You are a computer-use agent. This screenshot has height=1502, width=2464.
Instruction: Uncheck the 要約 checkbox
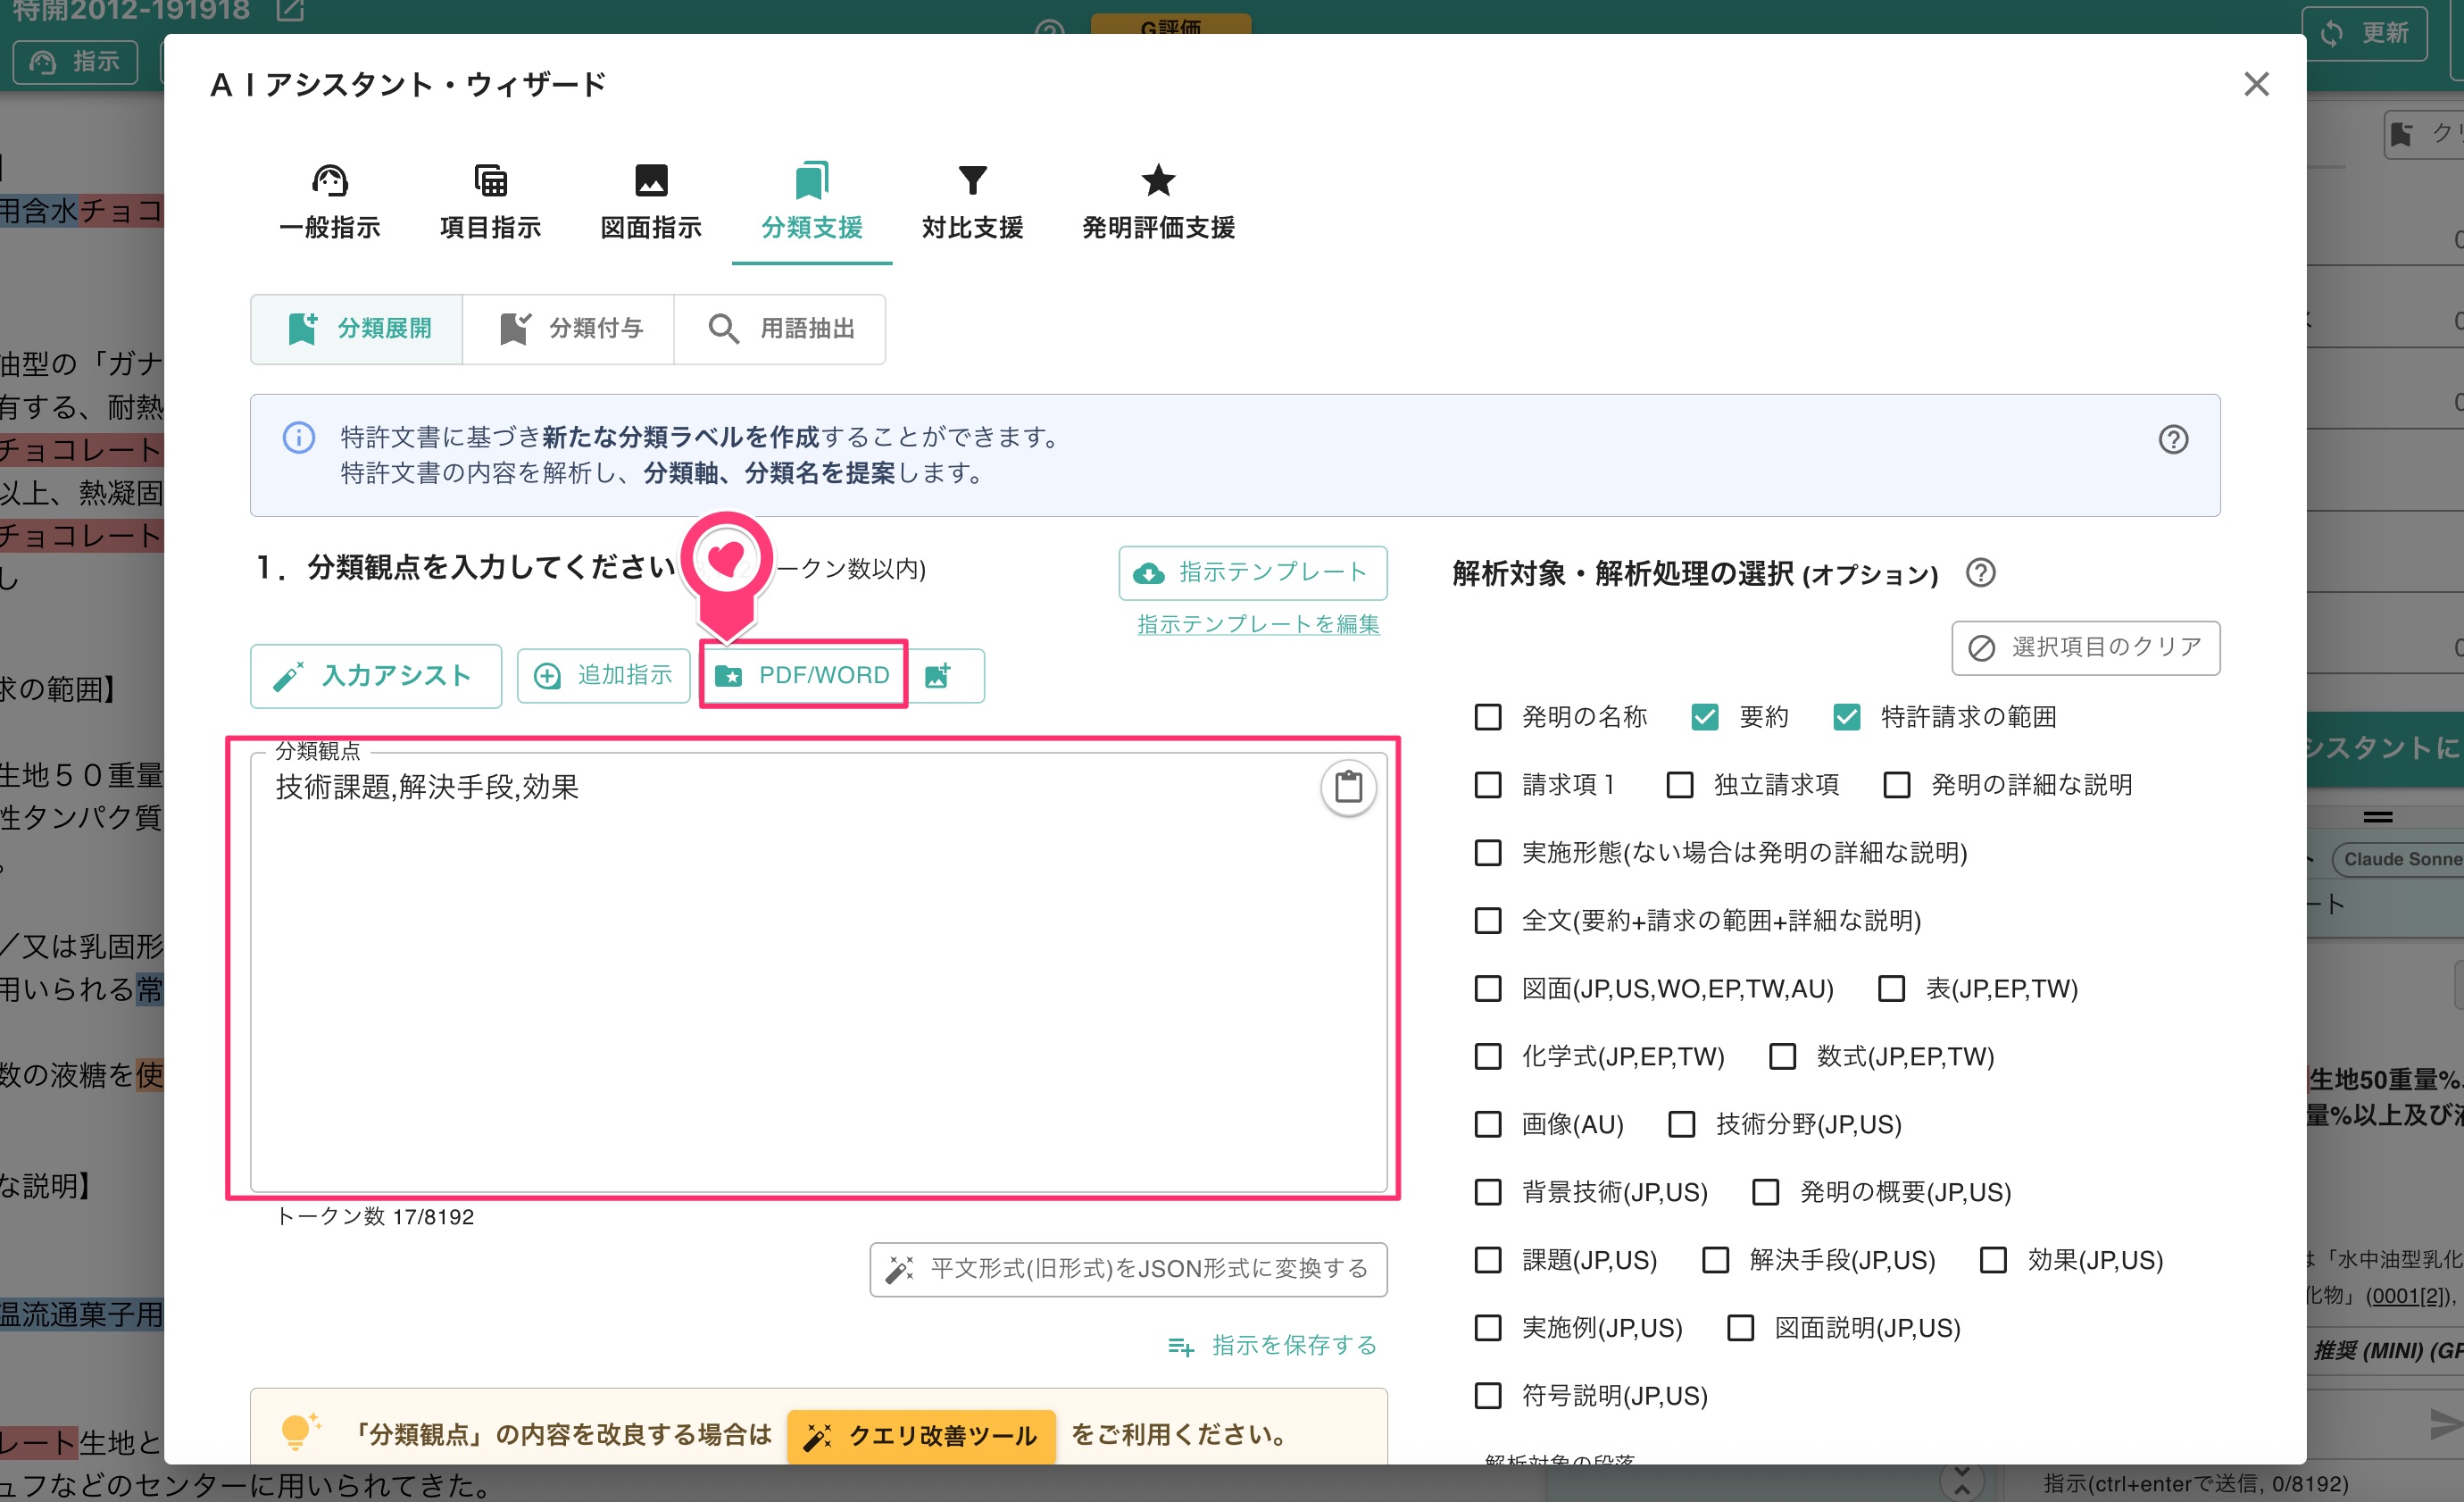(1704, 717)
